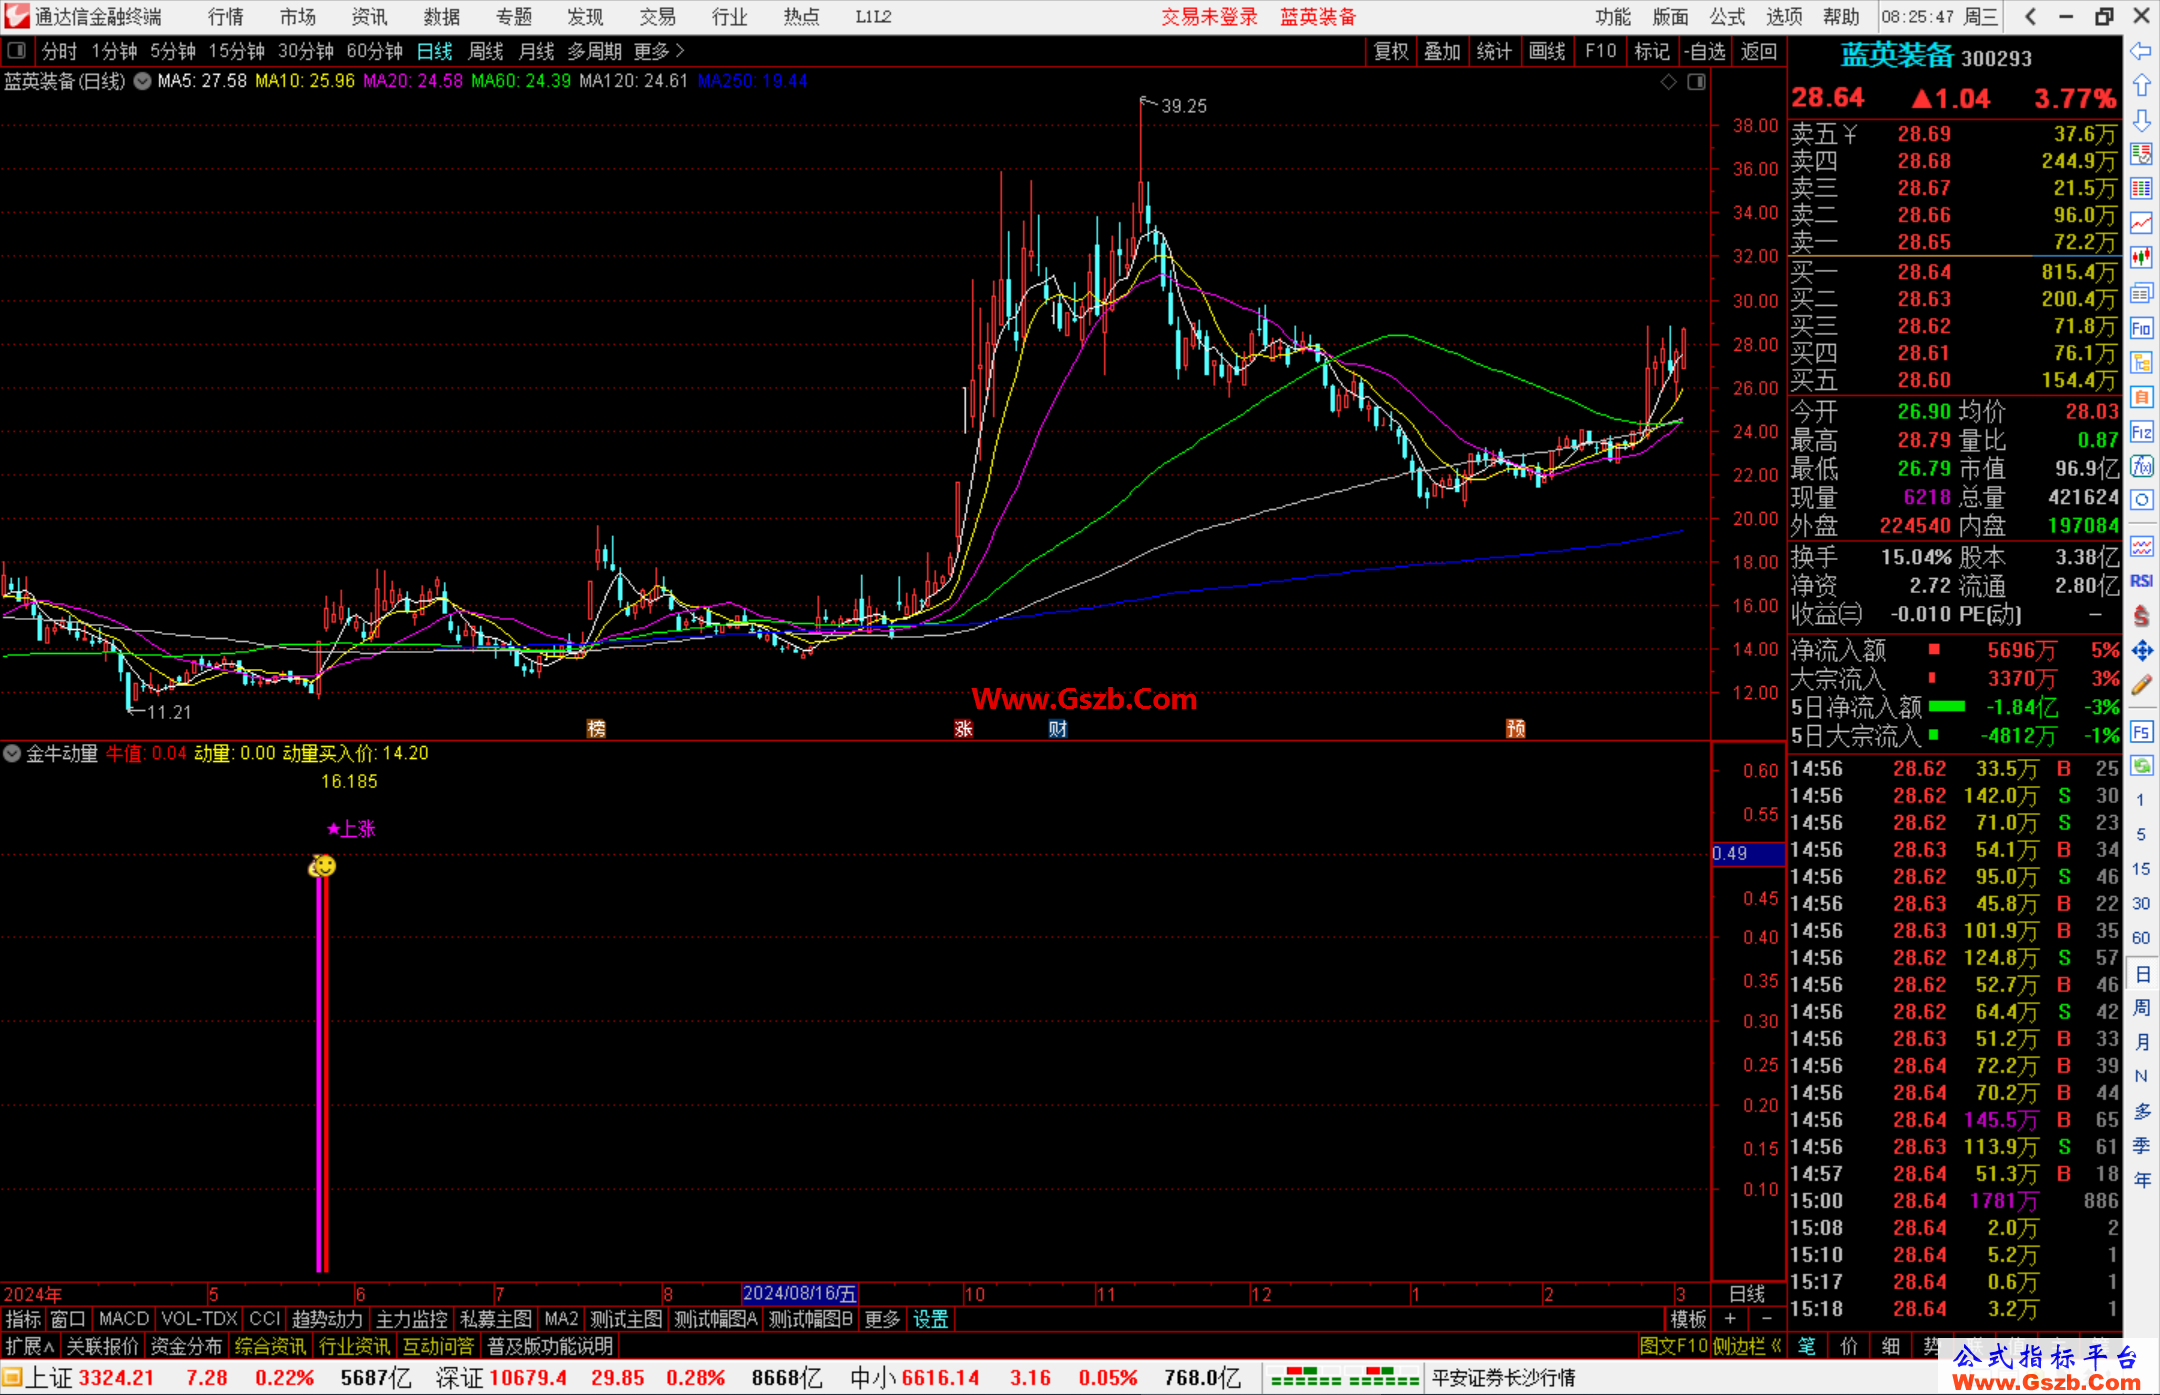Switch to 60分钟 chart period
The height and width of the screenshot is (1395, 2160).
click(x=375, y=51)
